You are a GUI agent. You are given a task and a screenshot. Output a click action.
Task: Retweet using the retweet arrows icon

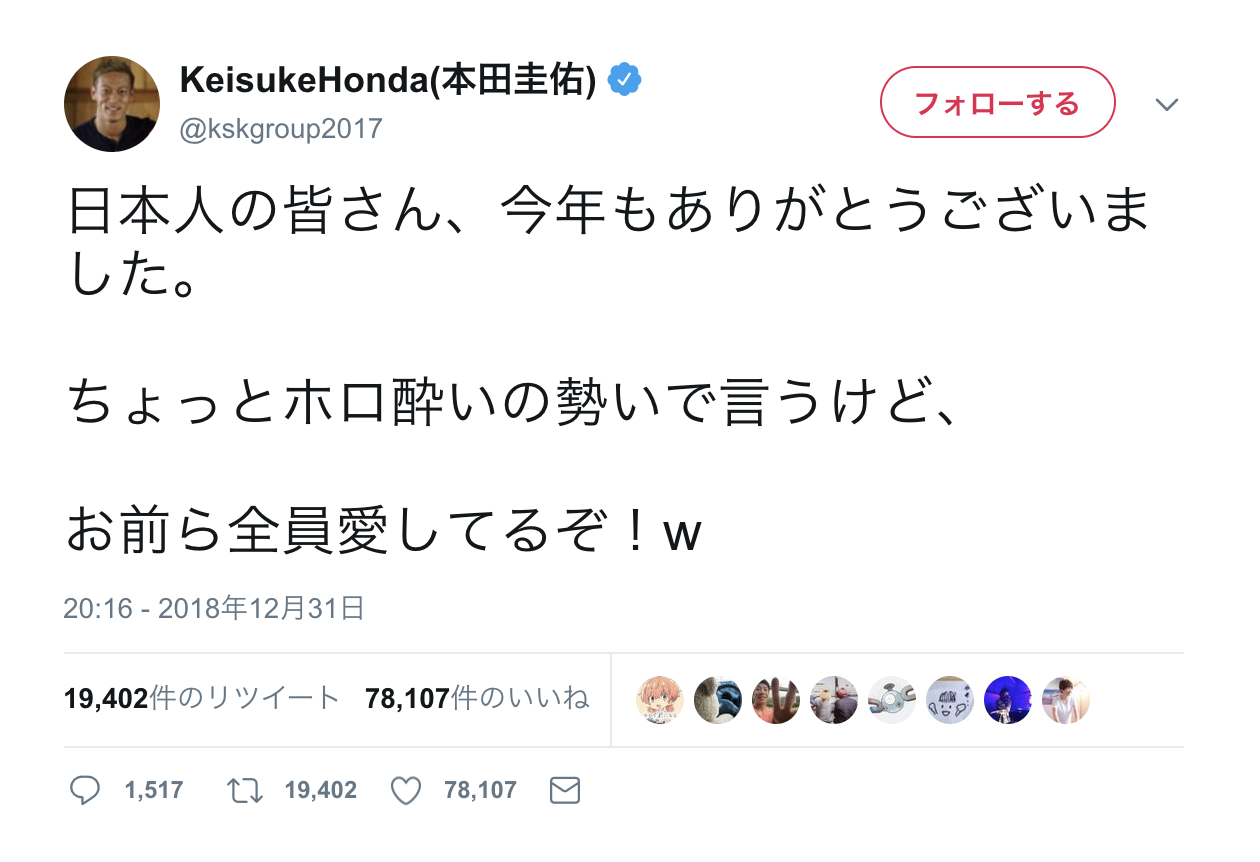[245, 792]
